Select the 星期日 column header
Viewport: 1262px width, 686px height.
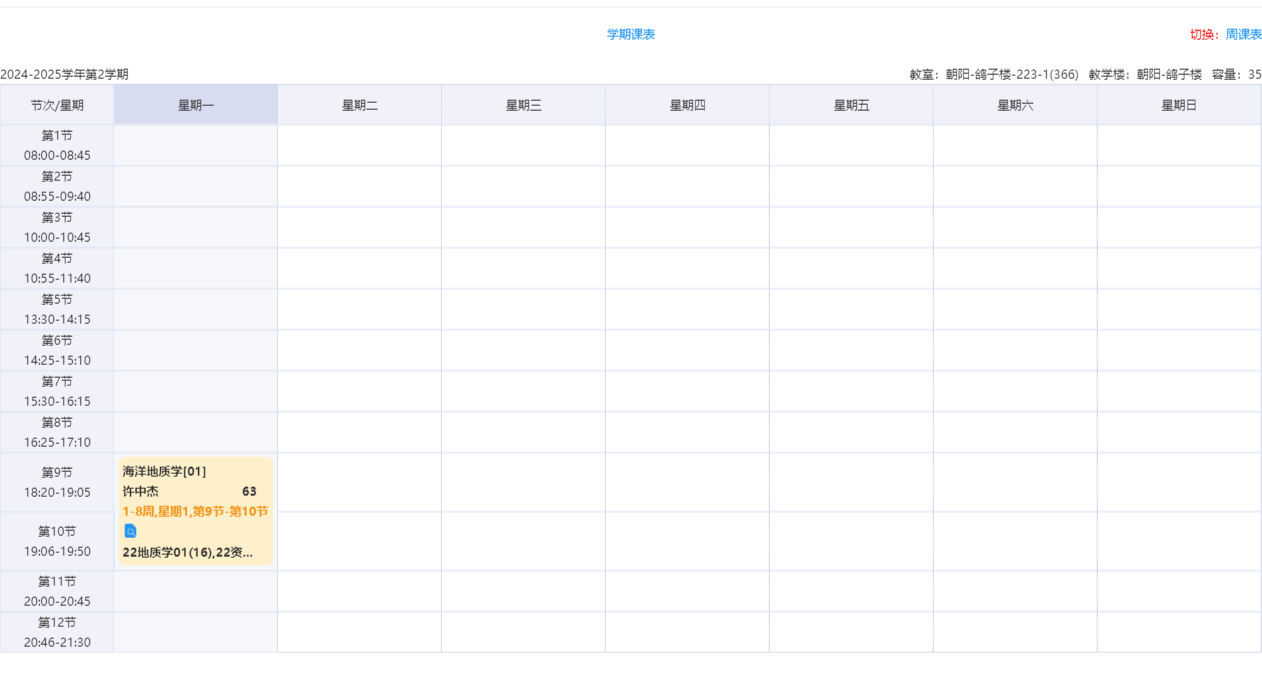(x=1179, y=105)
